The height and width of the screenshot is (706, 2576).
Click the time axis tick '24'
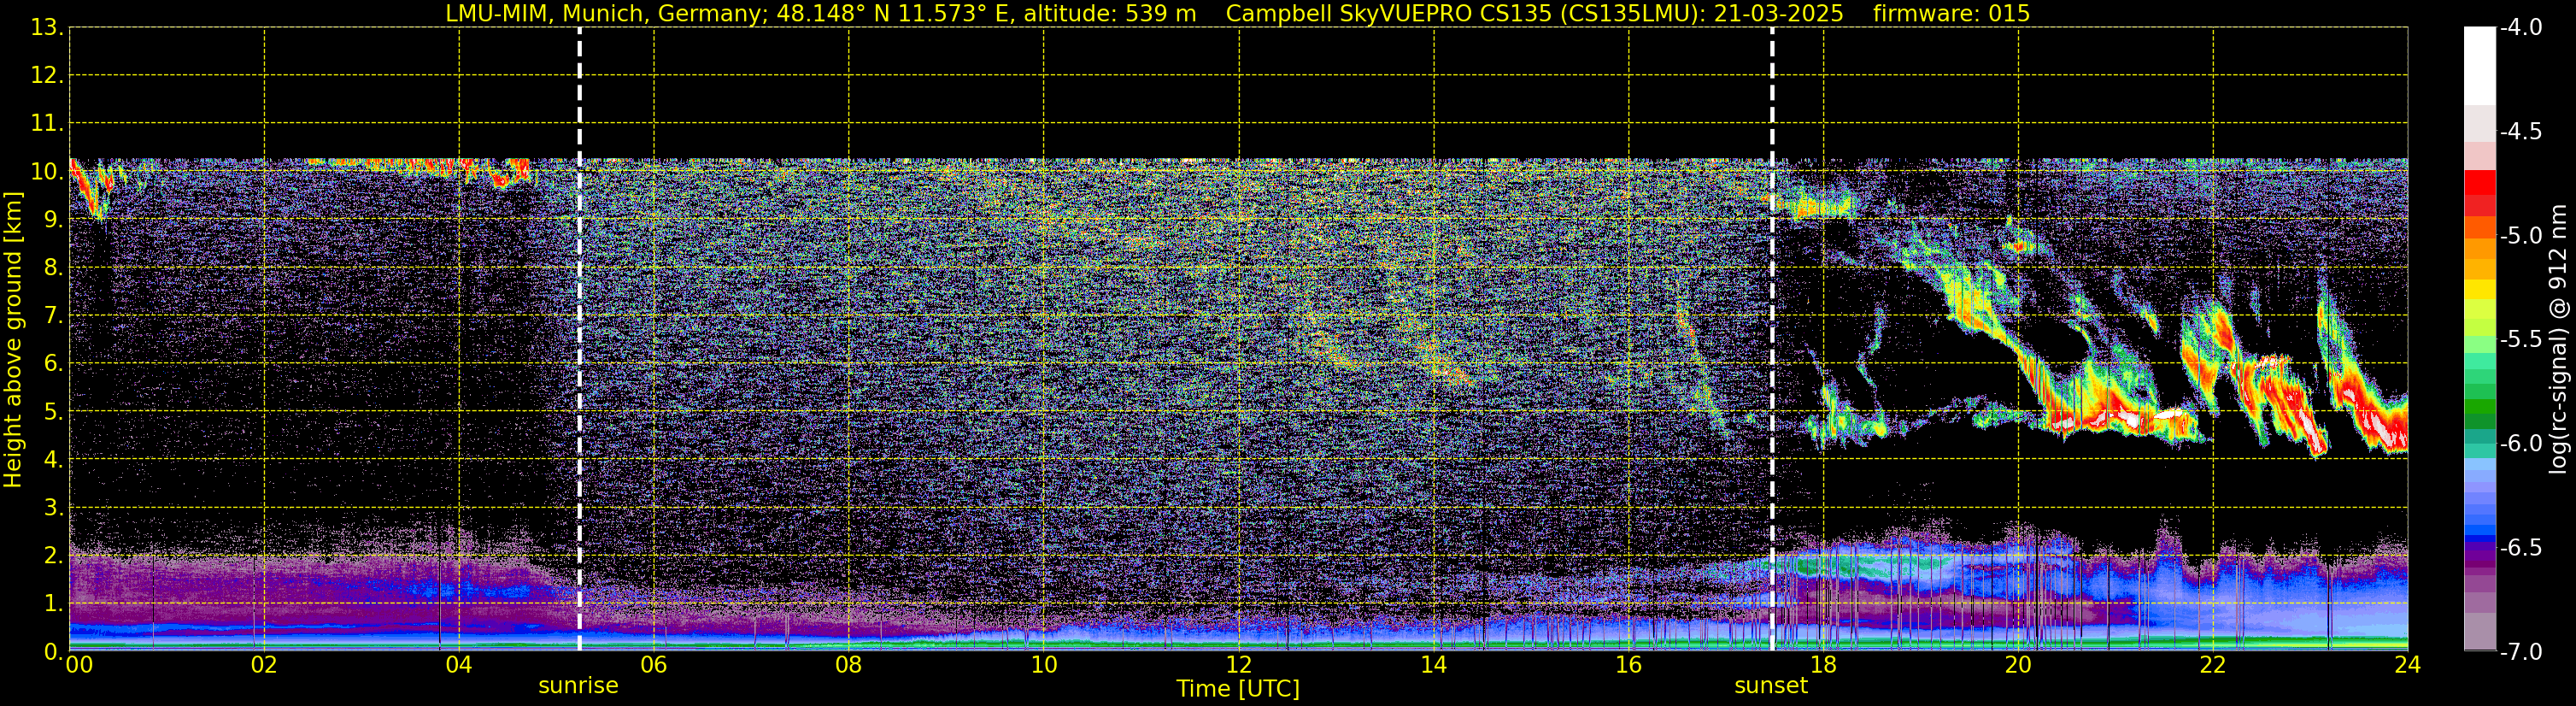click(x=2407, y=664)
